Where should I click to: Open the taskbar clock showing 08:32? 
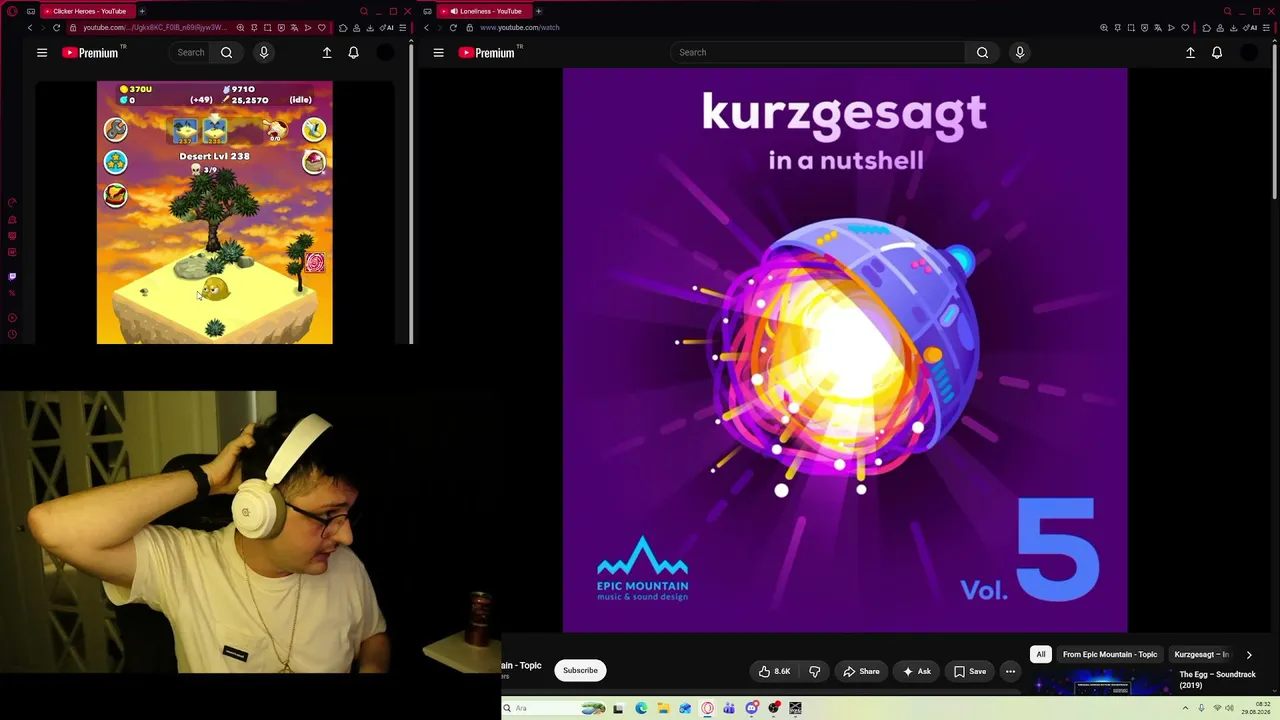pyautogui.click(x=1256, y=708)
